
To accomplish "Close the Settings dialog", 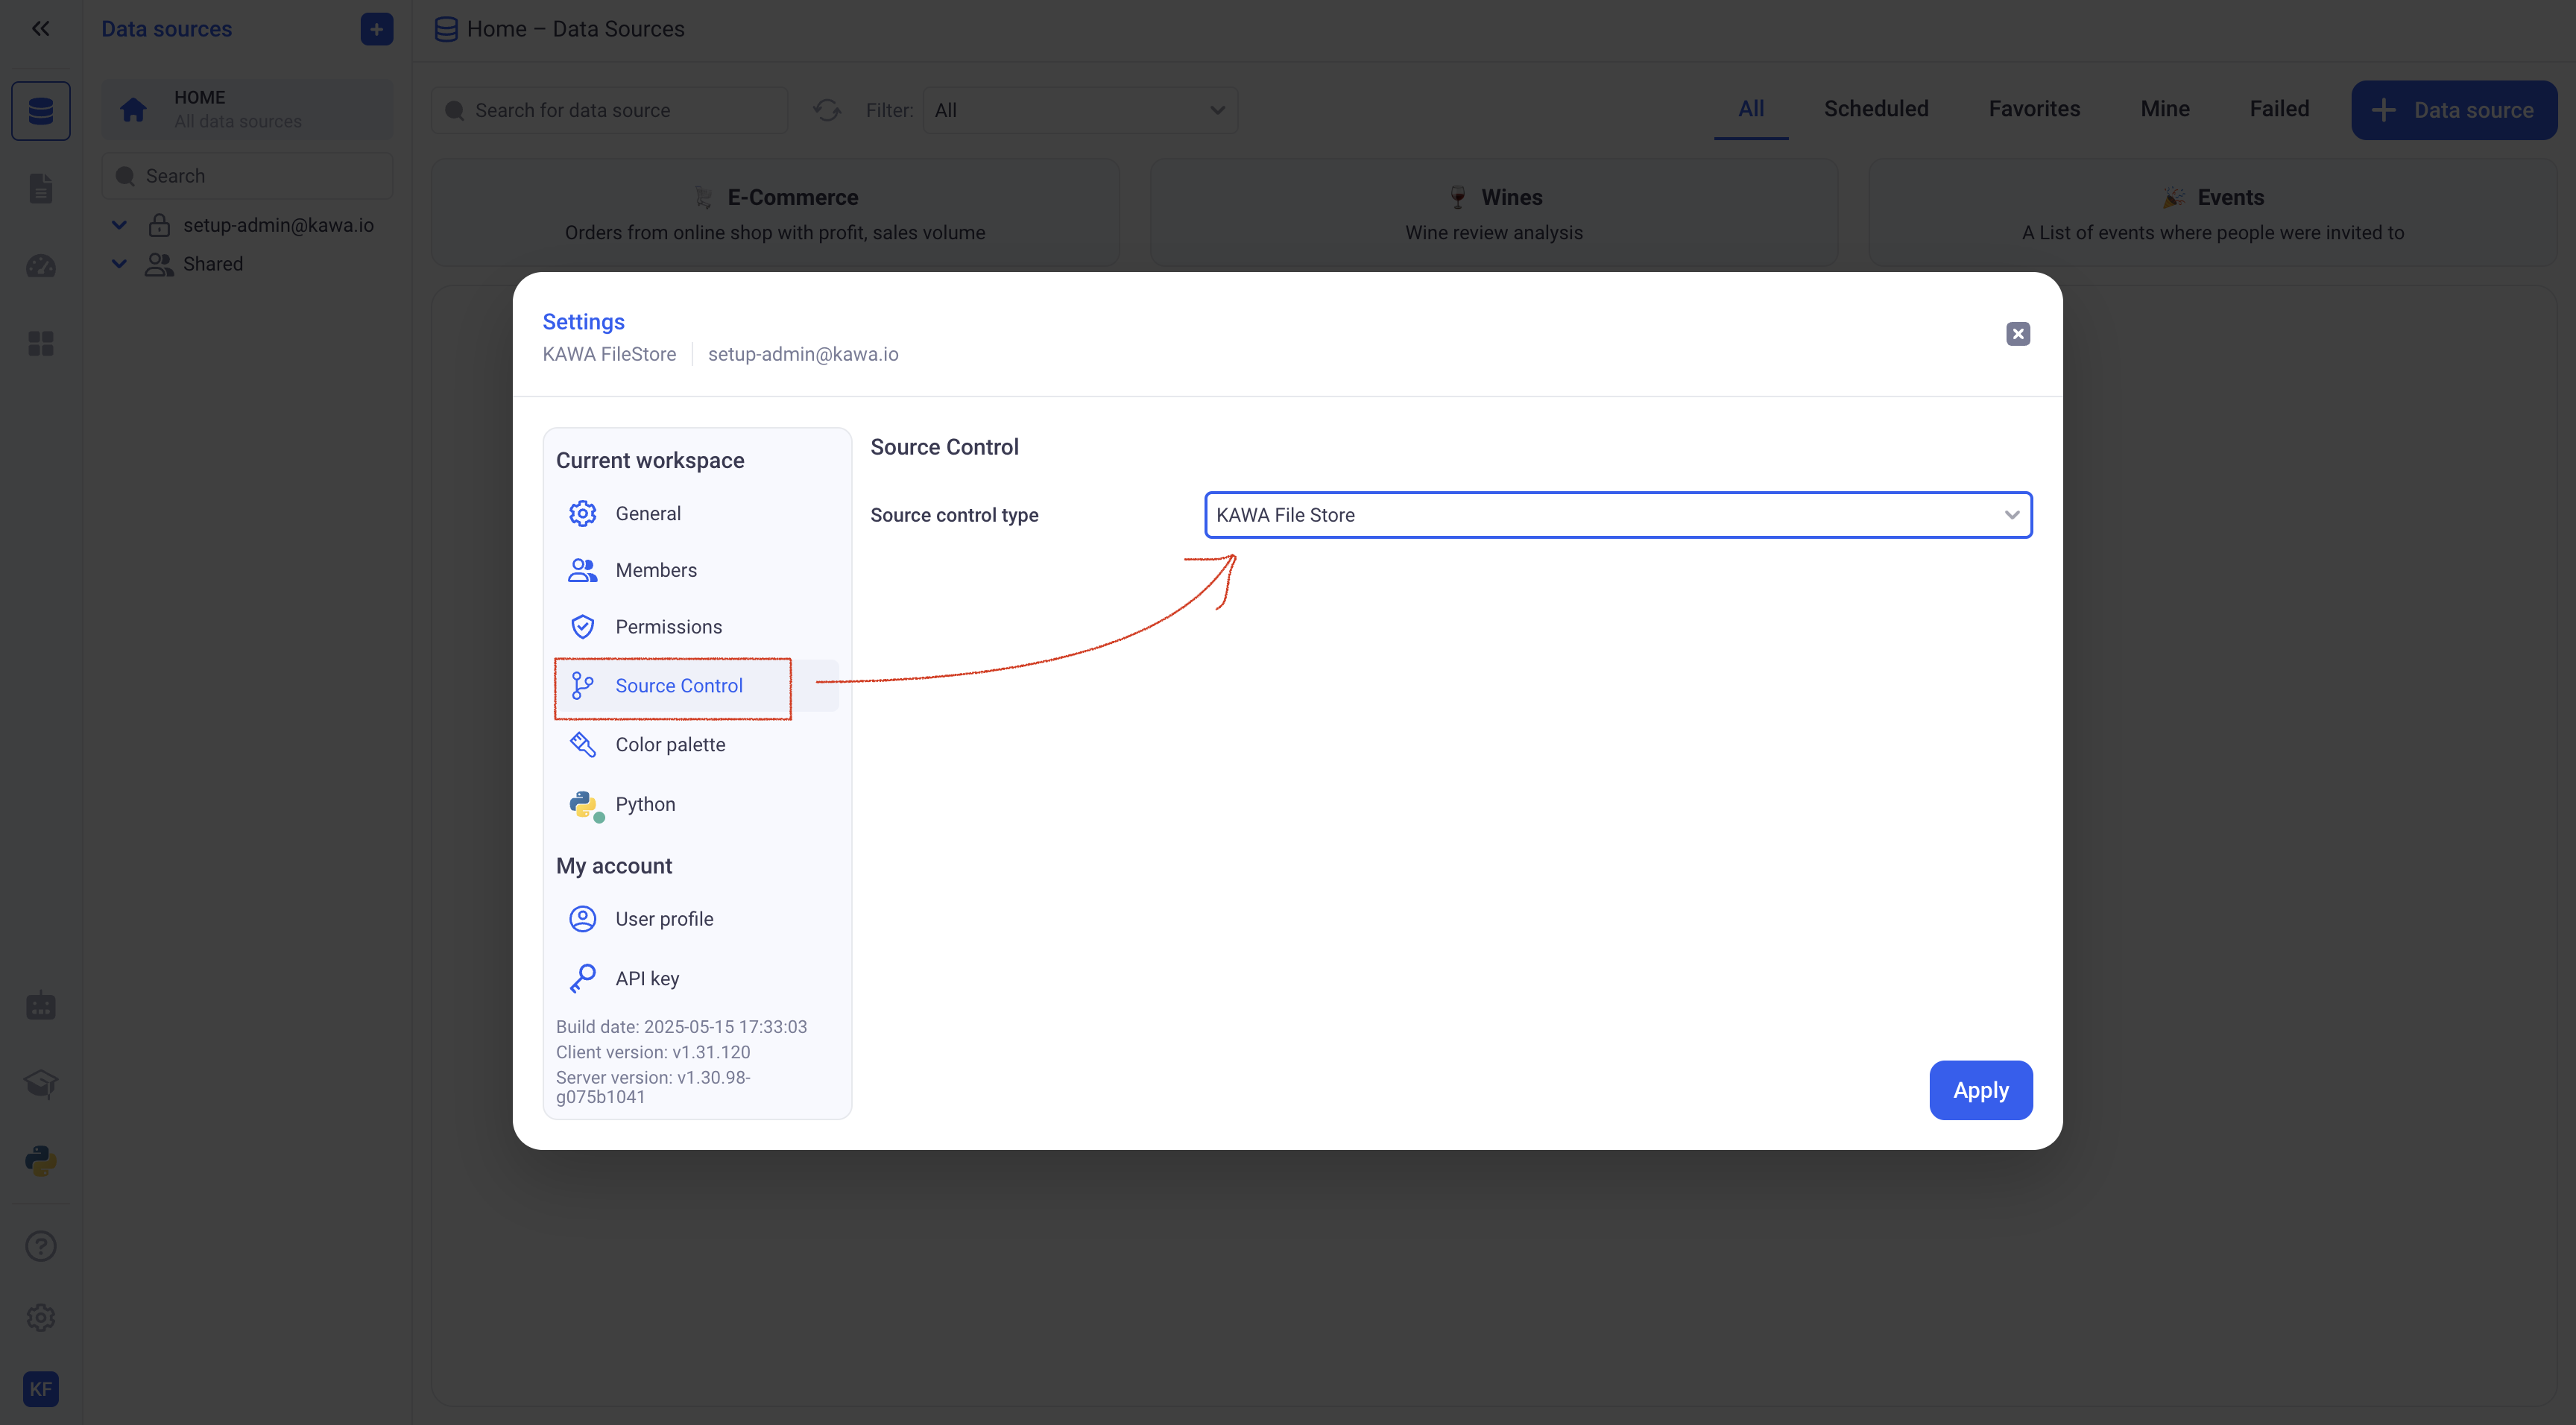I will coord(2017,334).
